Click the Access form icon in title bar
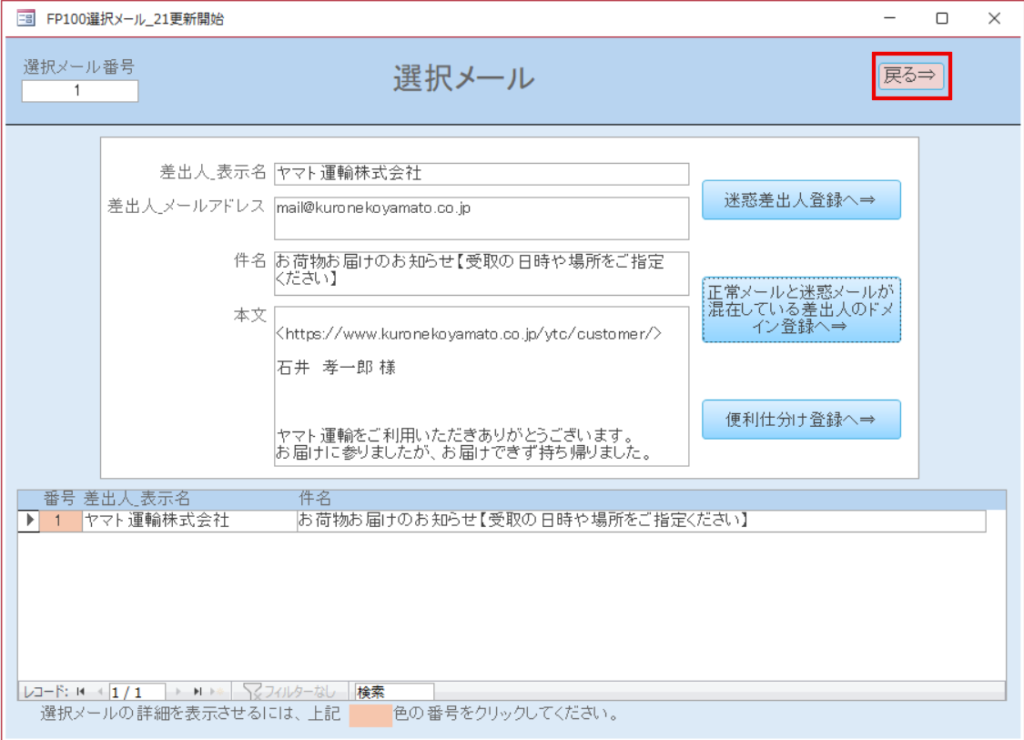 (x=26, y=18)
